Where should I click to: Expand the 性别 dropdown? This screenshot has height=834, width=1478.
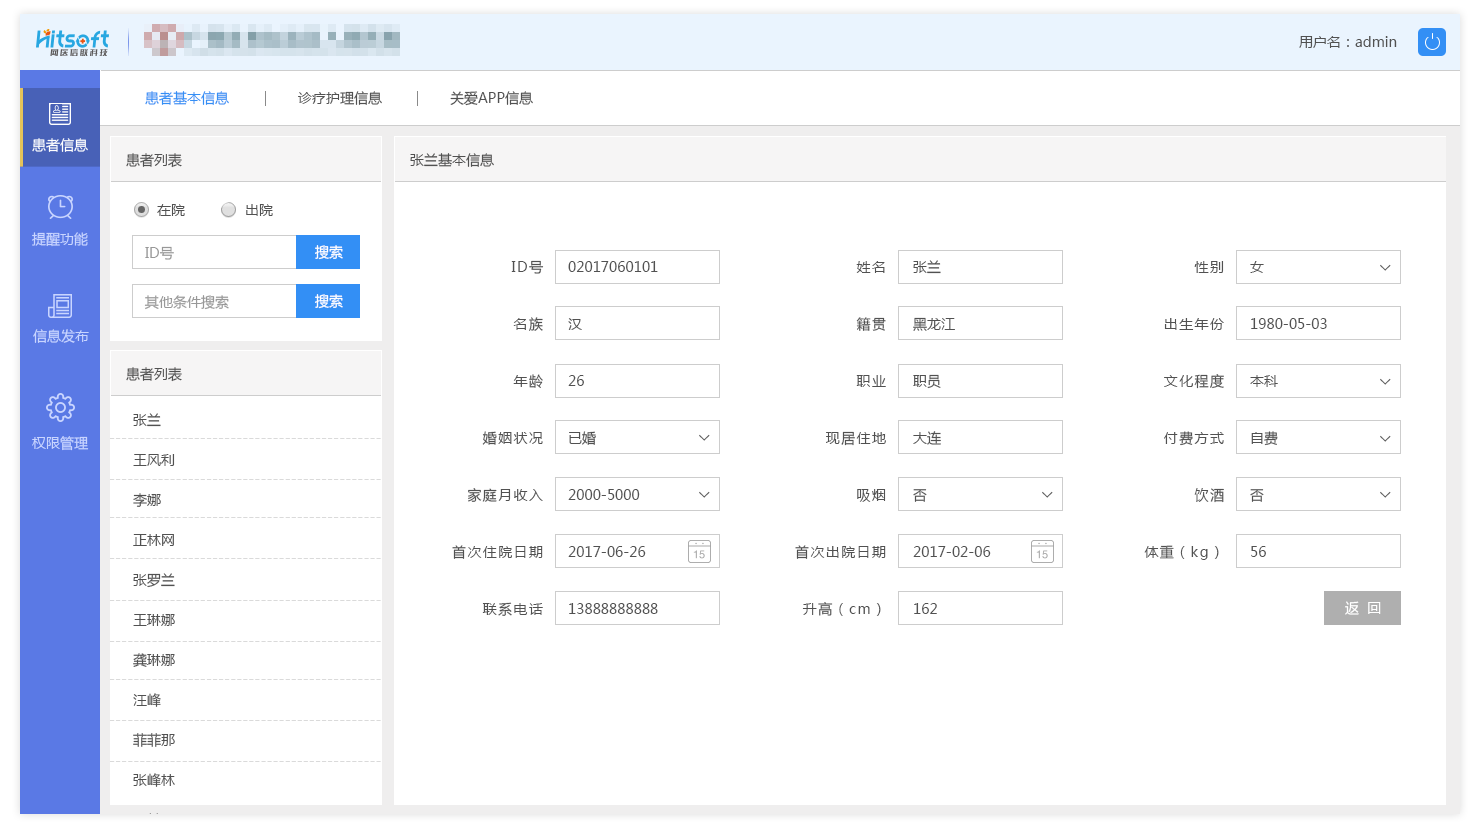click(1318, 267)
